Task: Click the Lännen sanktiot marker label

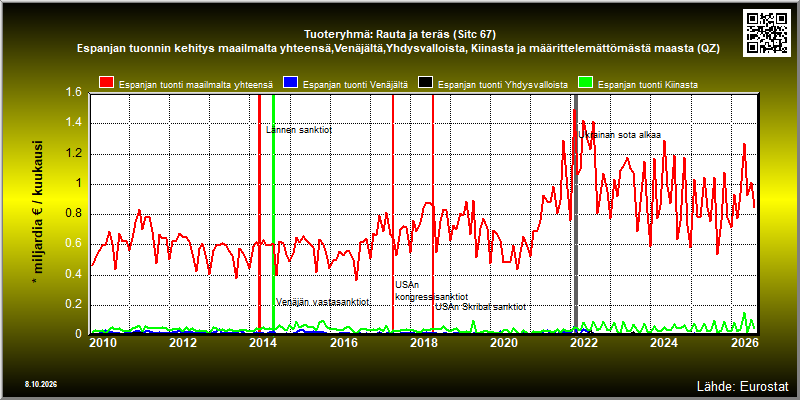Action: pos(299,130)
